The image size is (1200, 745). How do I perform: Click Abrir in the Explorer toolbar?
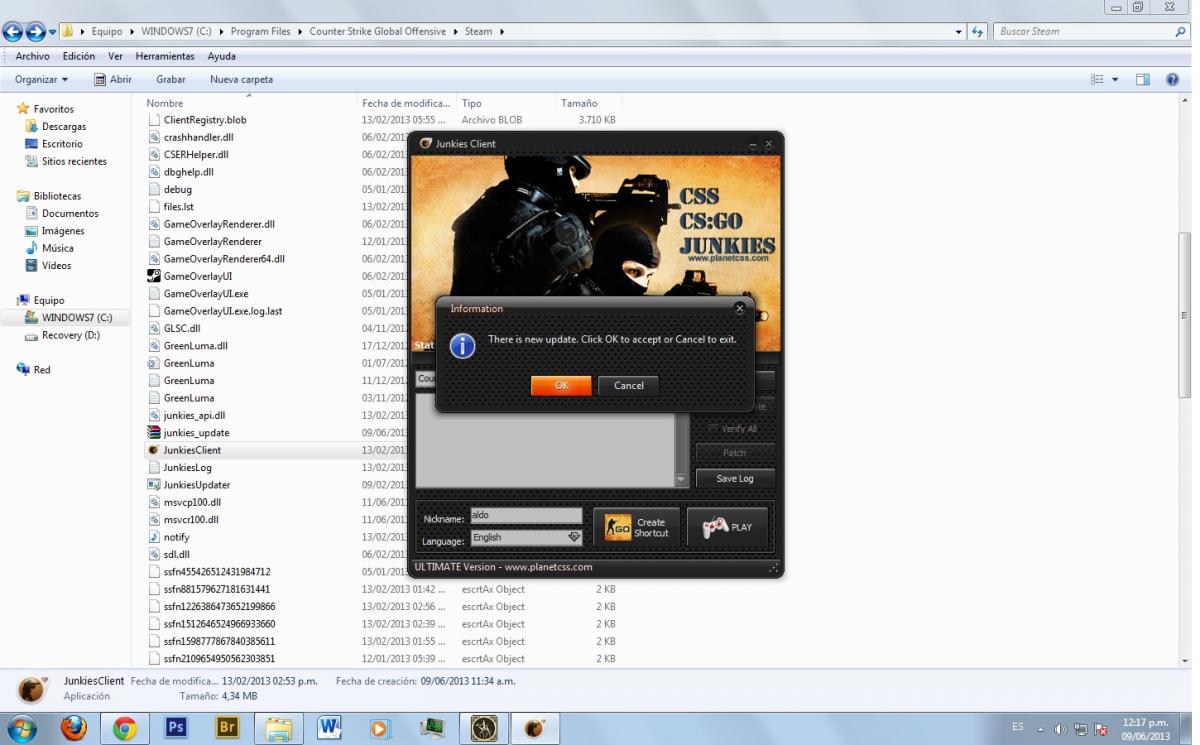click(x=113, y=79)
